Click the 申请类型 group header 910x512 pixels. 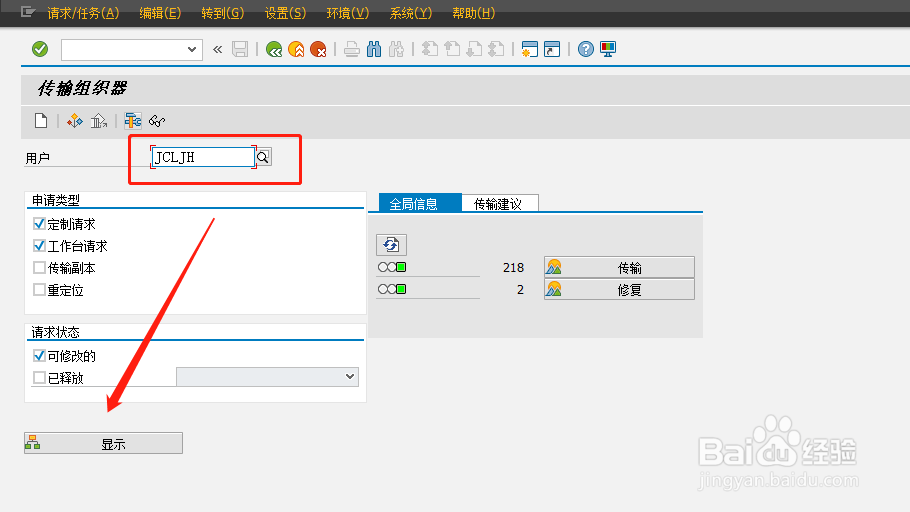click(x=56, y=200)
